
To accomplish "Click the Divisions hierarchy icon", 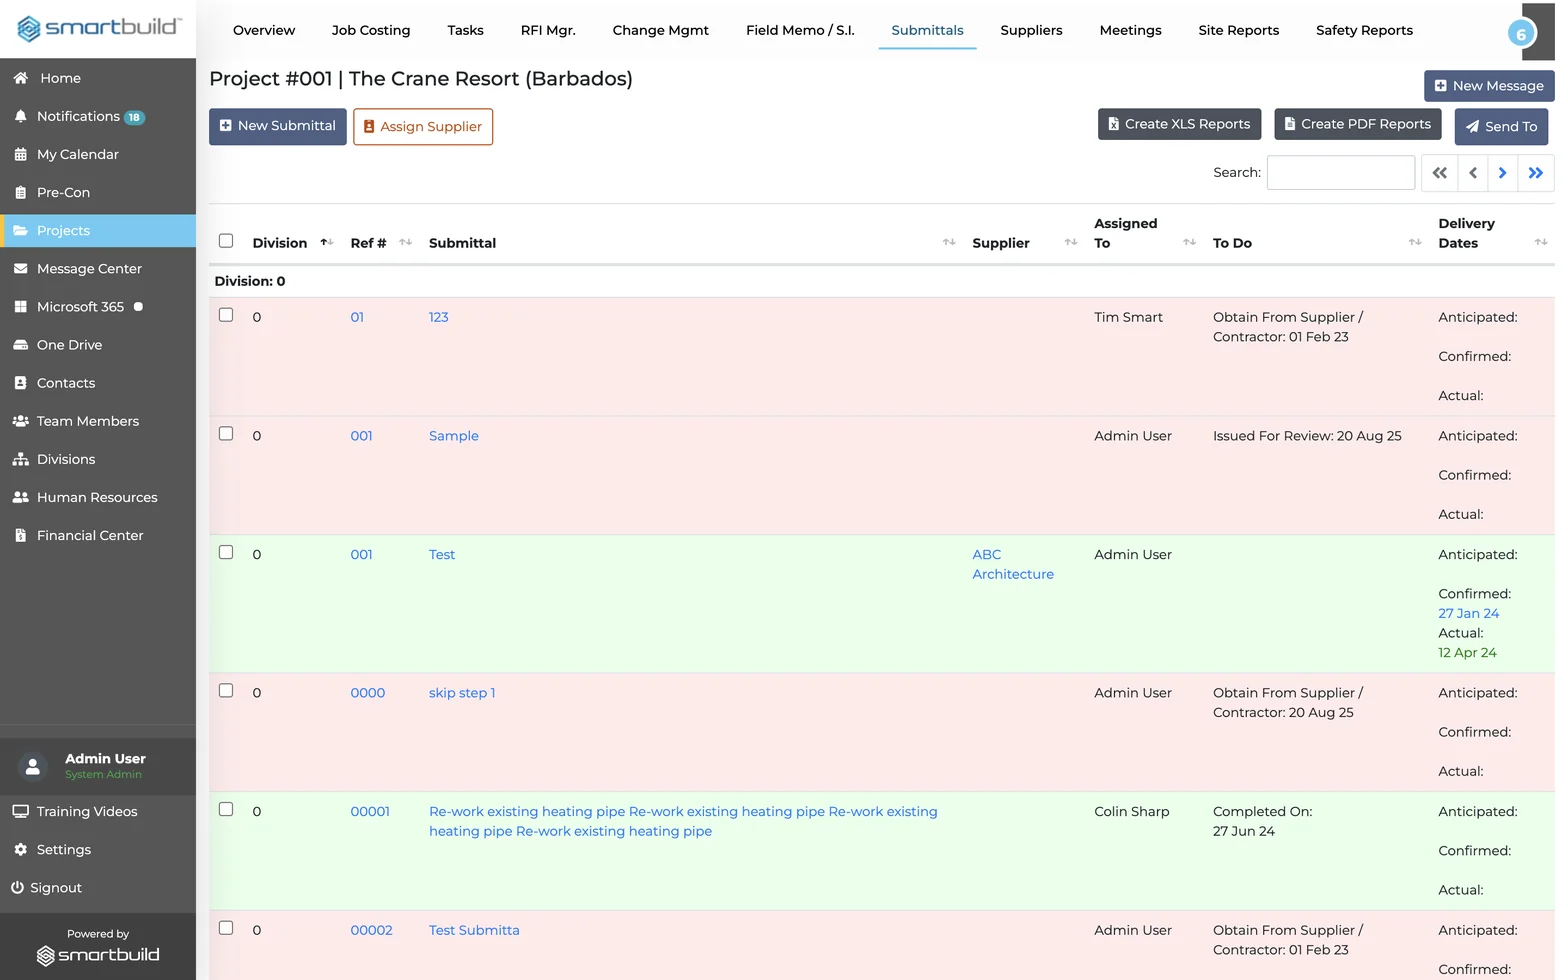I will (20, 459).
